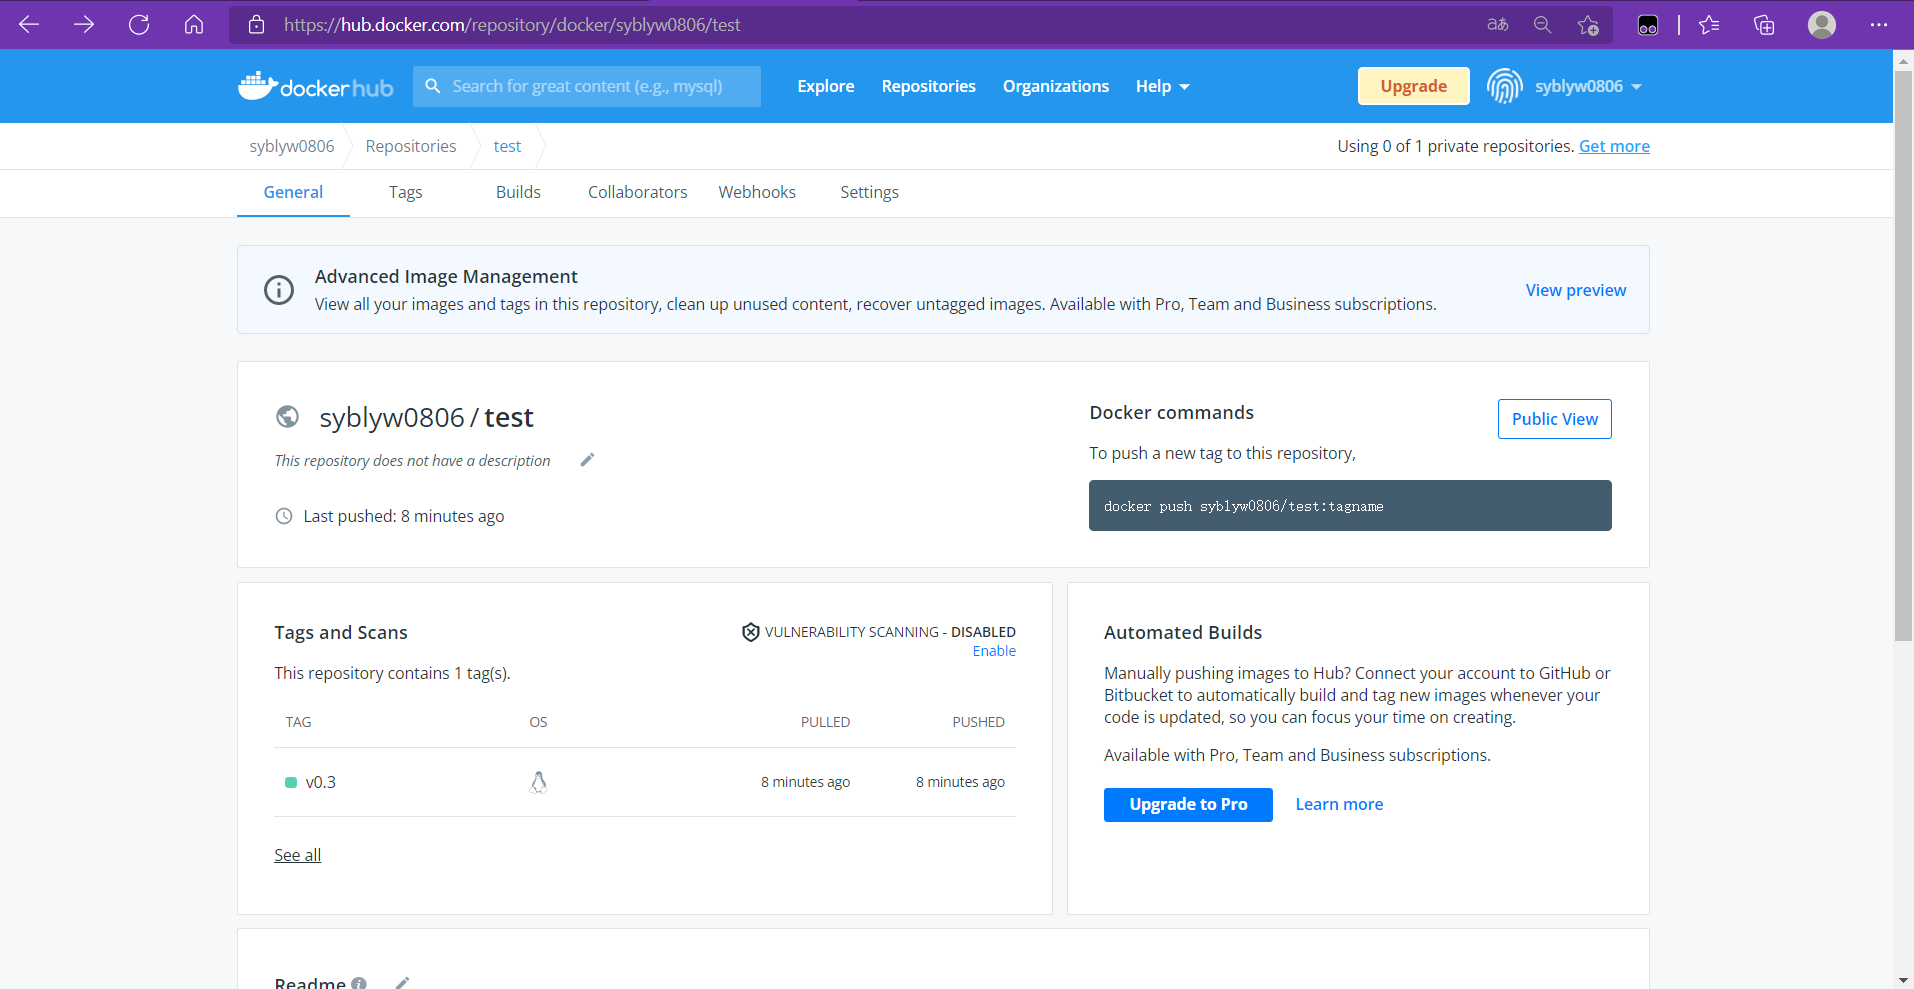Click the docker push command box
Viewport: 1914px width, 989px height.
tap(1350, 506)
